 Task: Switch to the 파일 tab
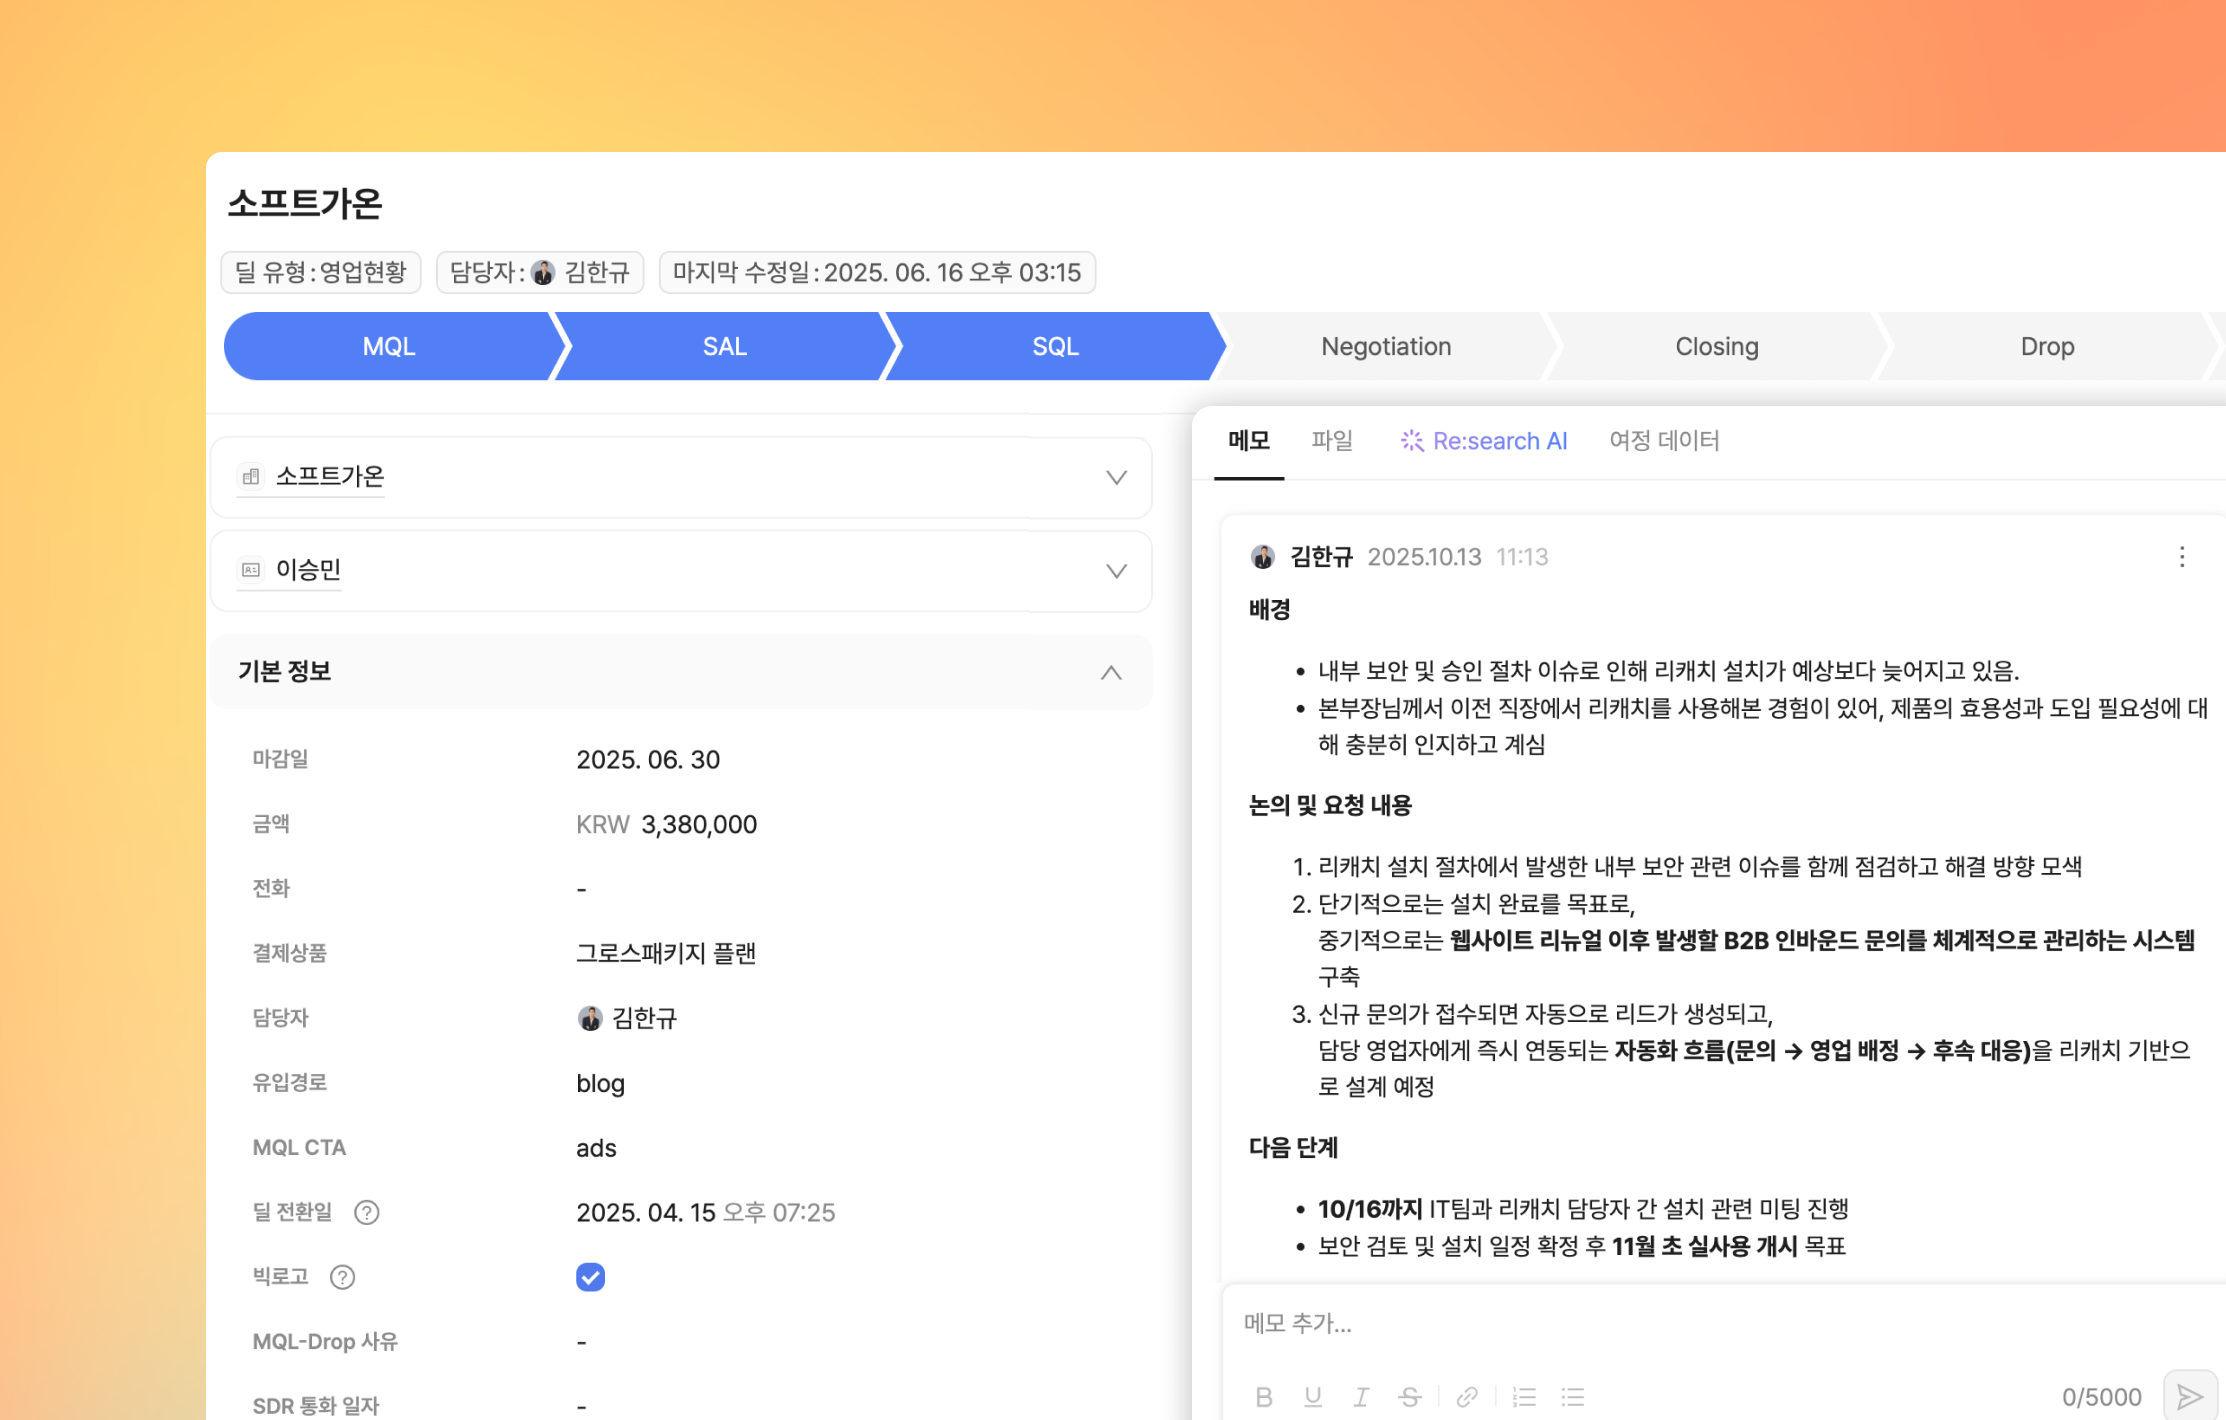1332,441
